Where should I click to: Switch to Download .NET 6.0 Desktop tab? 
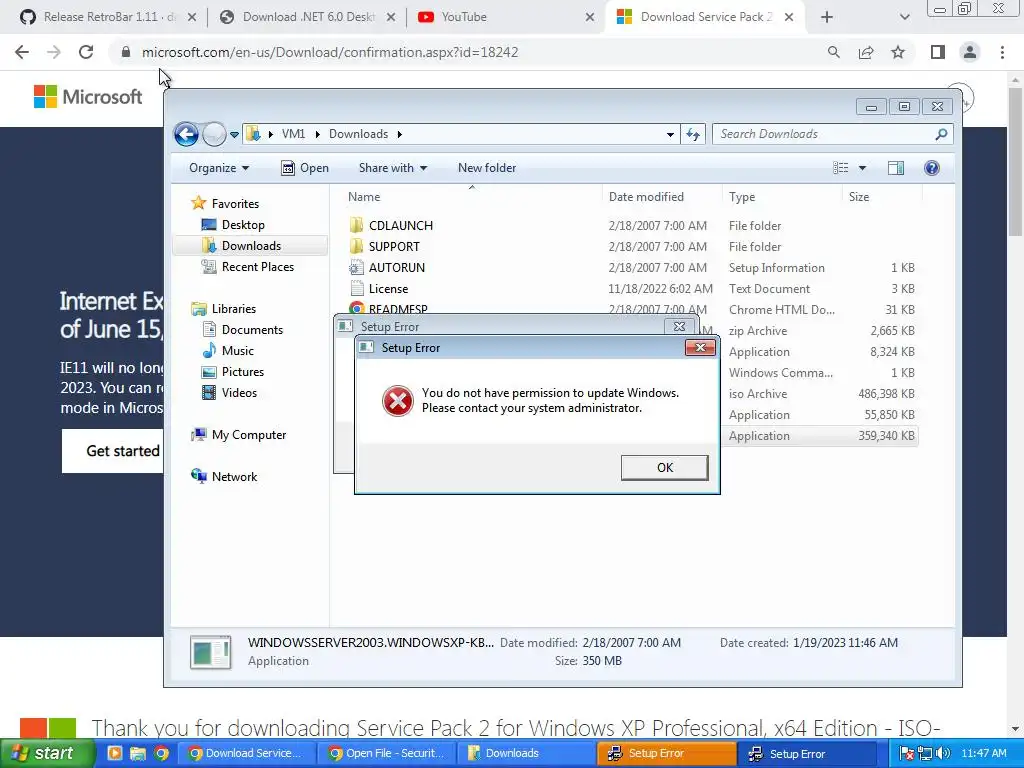tap(307, 17)
